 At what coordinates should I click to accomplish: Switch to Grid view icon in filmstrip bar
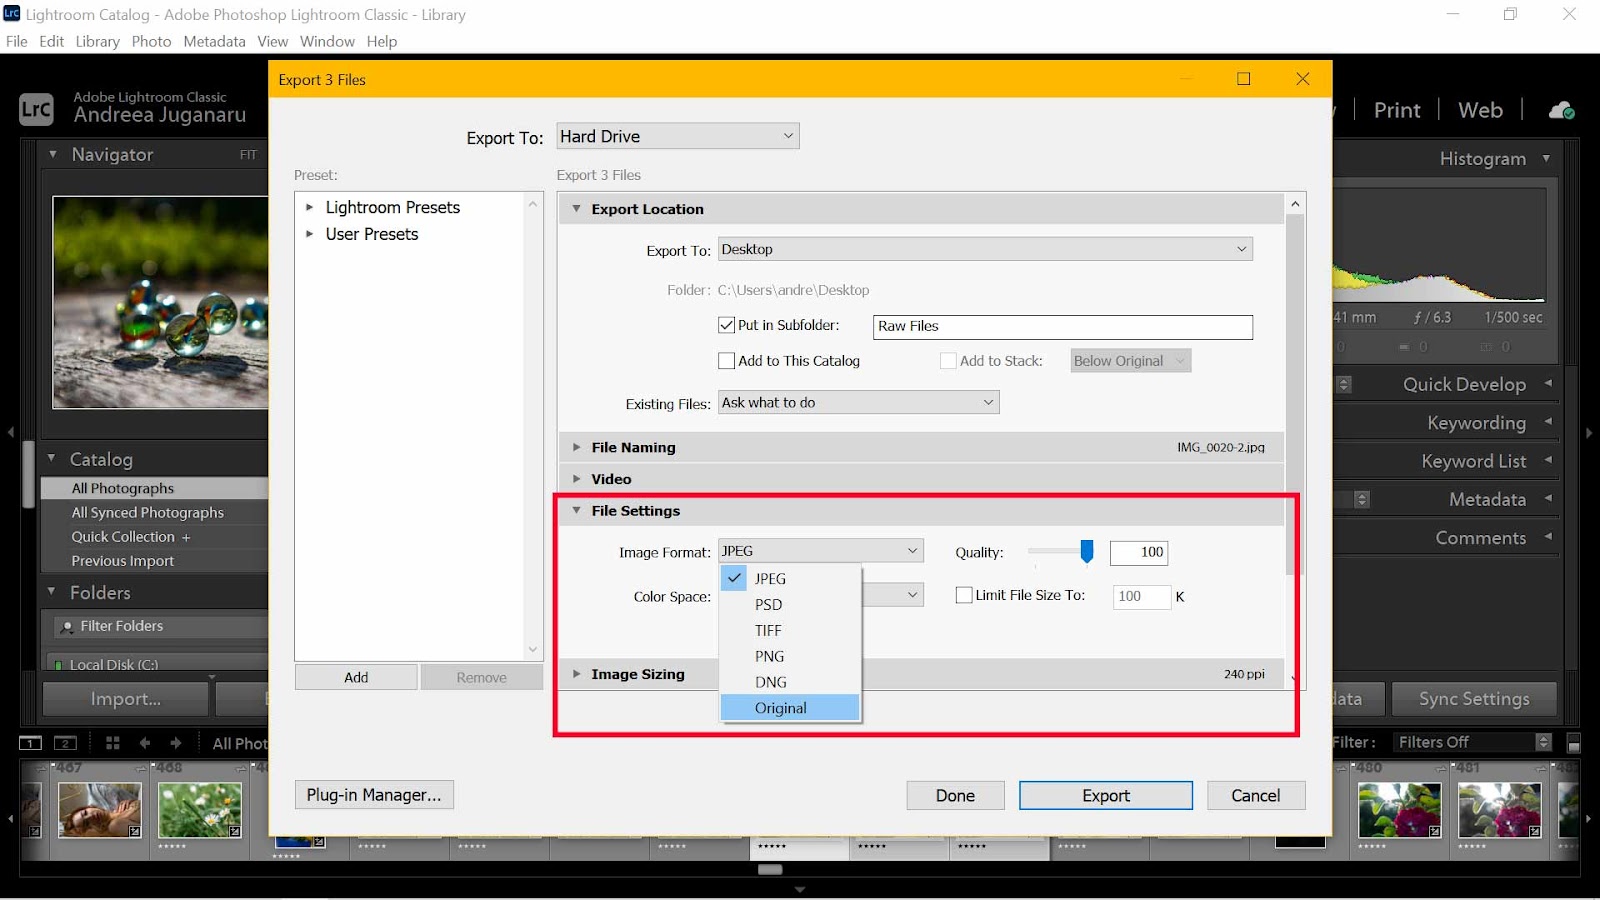tap(113, 743)
